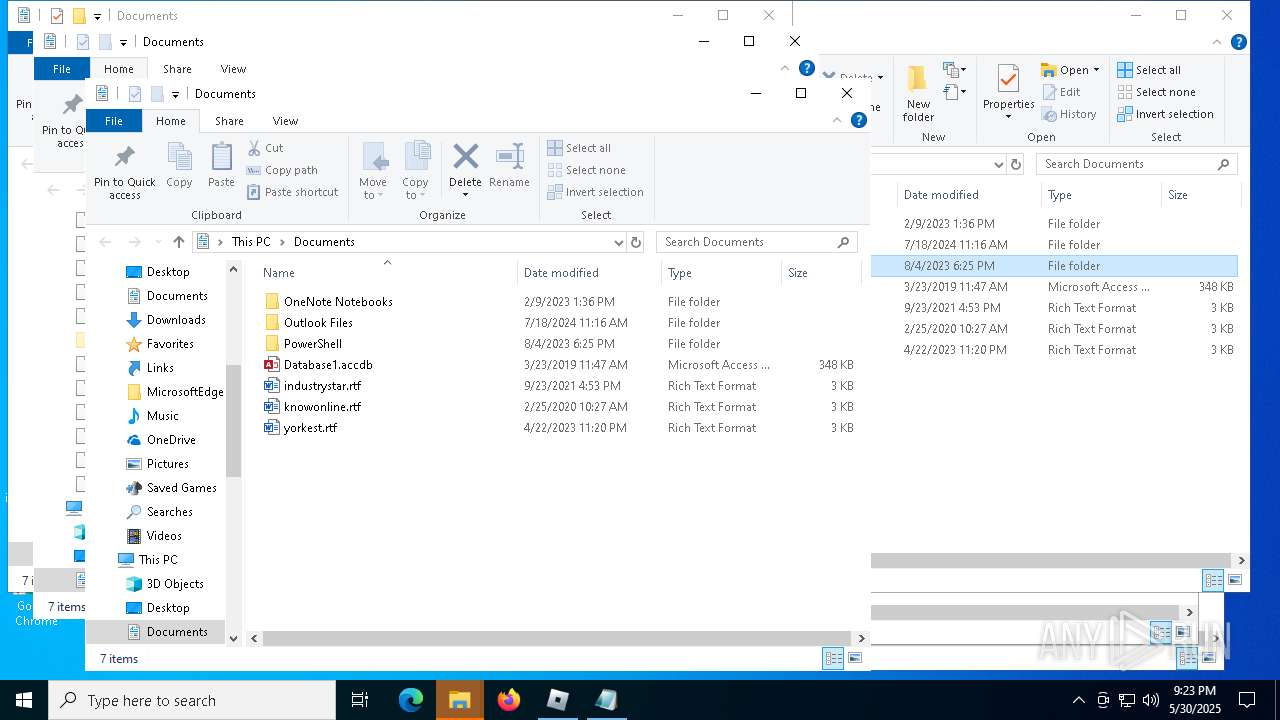Viewport: 1280px width, 720px height.
Task: Click the Properties icon in front window title bar
Action: coord(134,94)
